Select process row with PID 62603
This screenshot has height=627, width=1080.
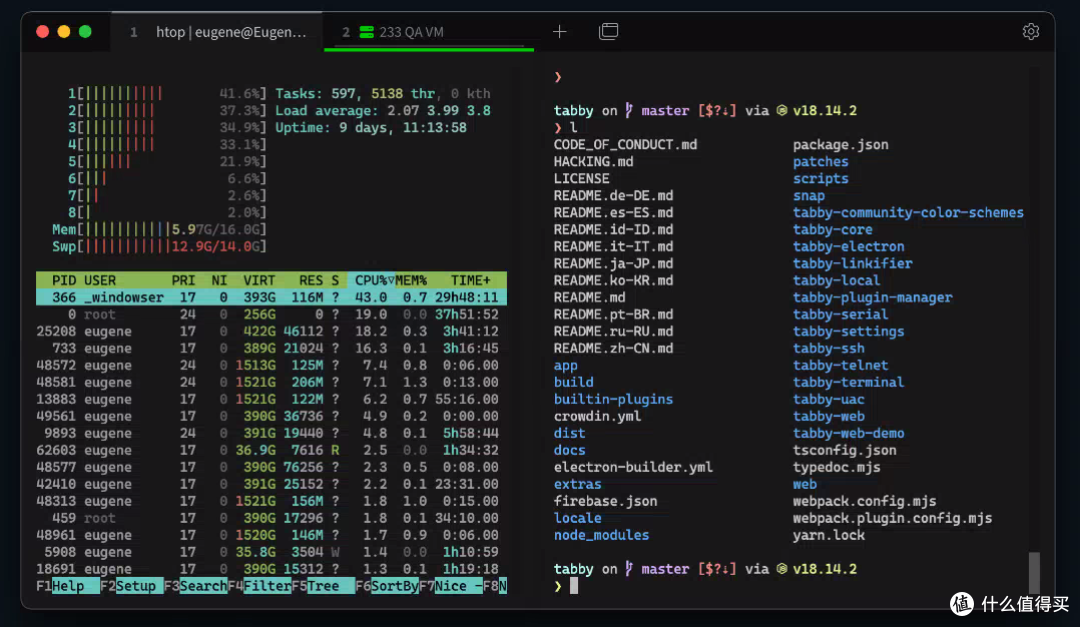tap(271, 450)
